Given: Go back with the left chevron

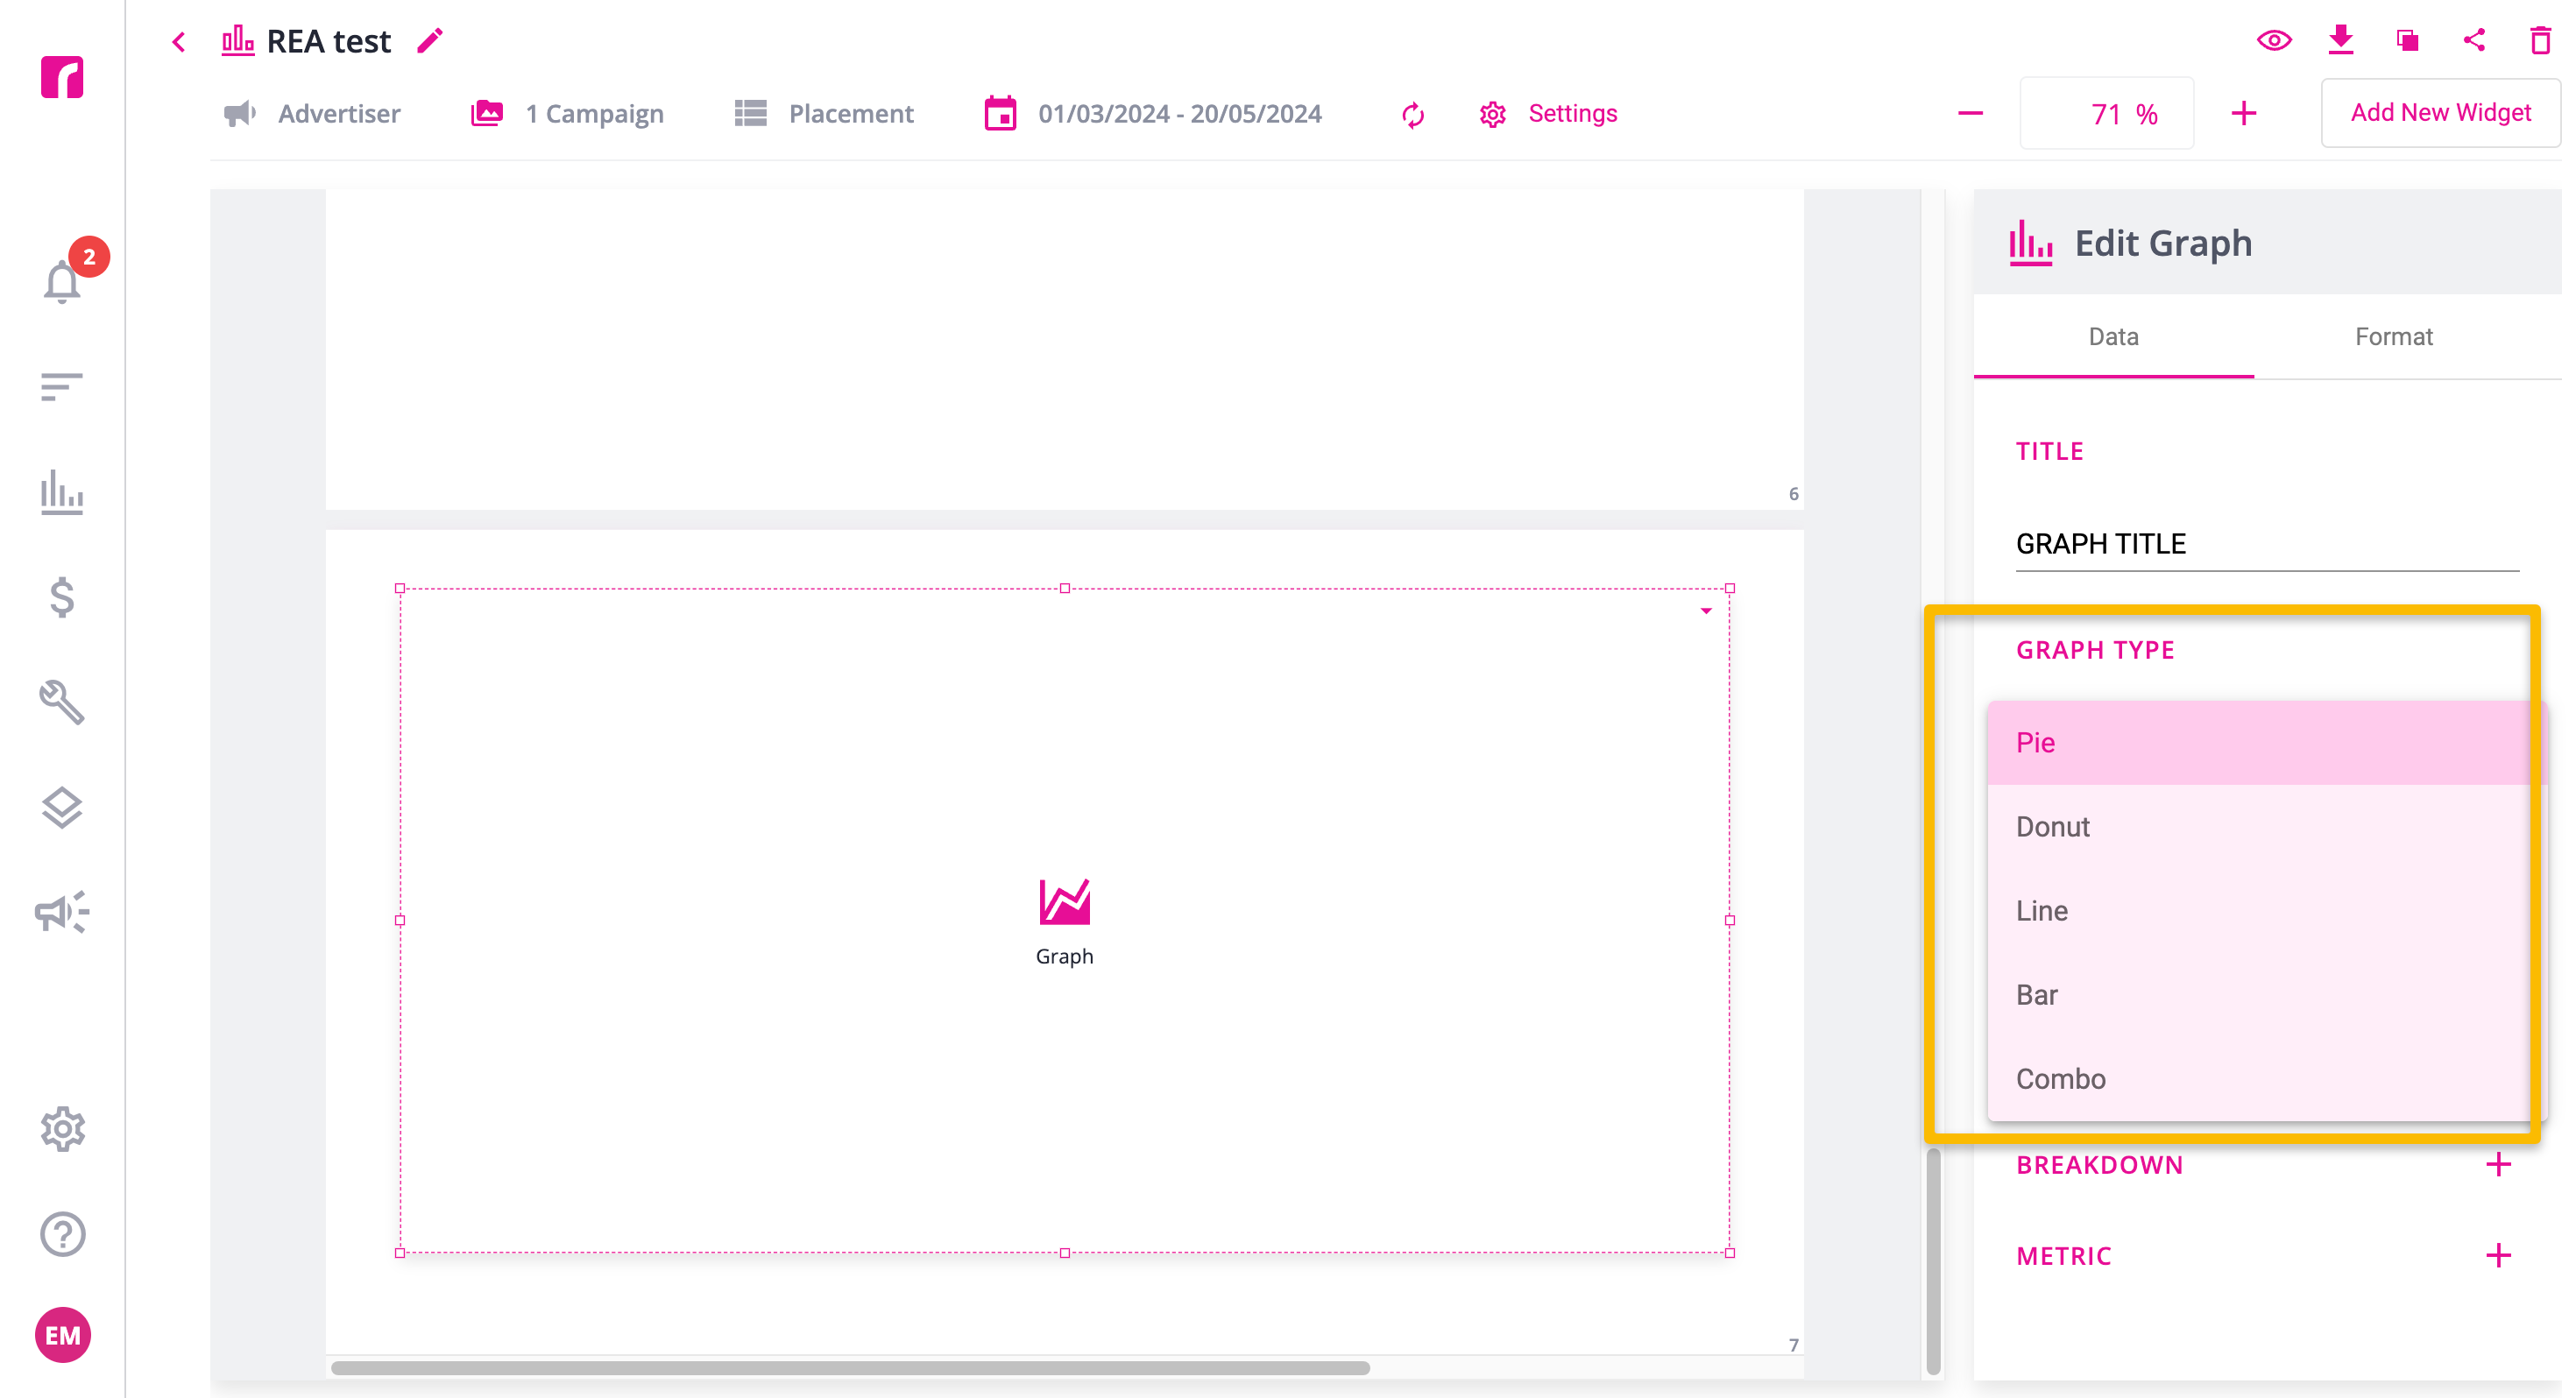Looking at the screenshot, I should 179,42.
